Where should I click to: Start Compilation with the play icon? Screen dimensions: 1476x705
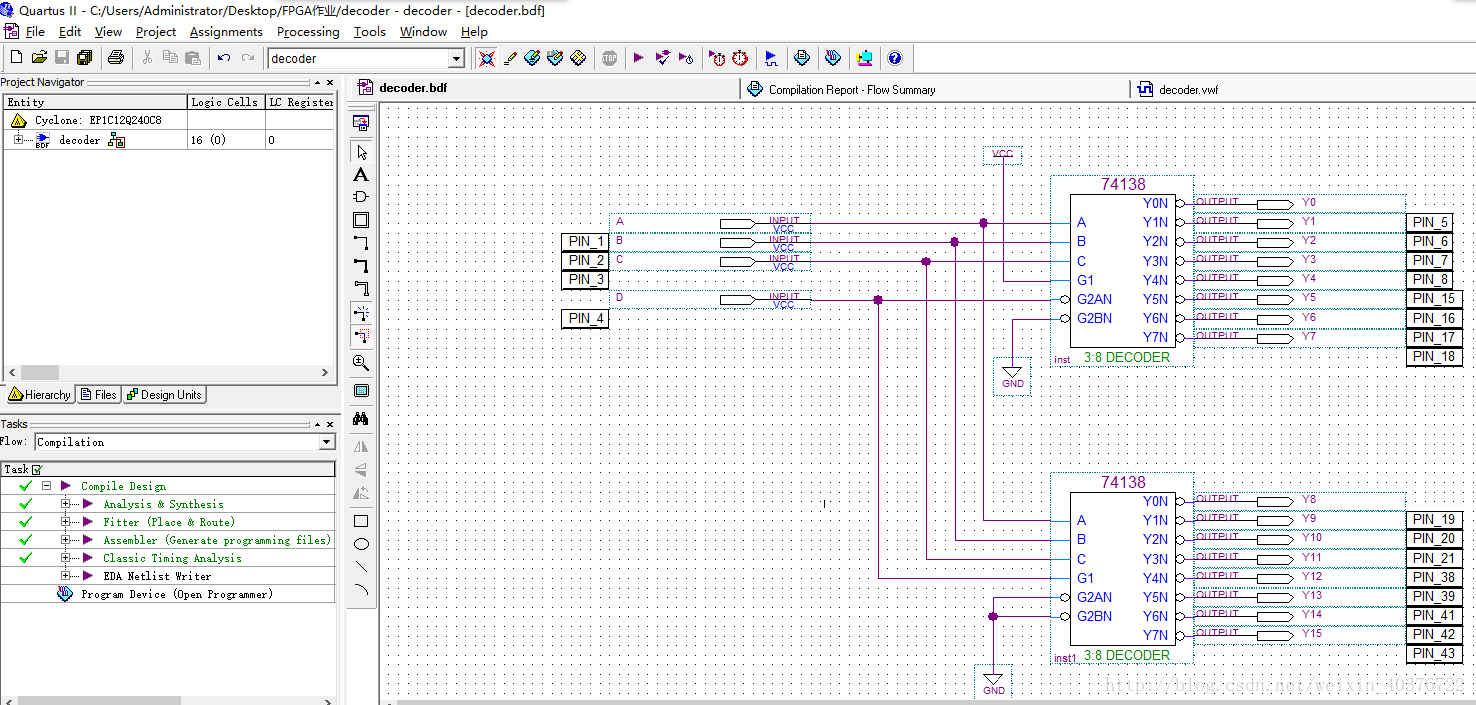[639, 58]
